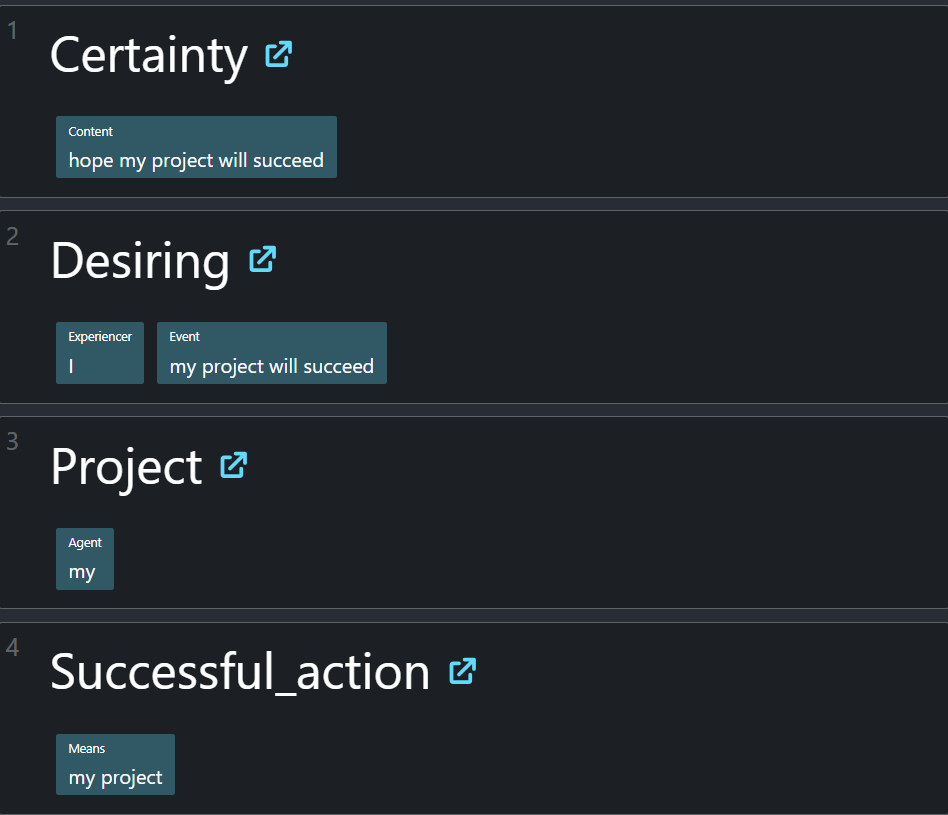Click row number 1 of Certainty
The image size is (948, 815).
(13, 31)
